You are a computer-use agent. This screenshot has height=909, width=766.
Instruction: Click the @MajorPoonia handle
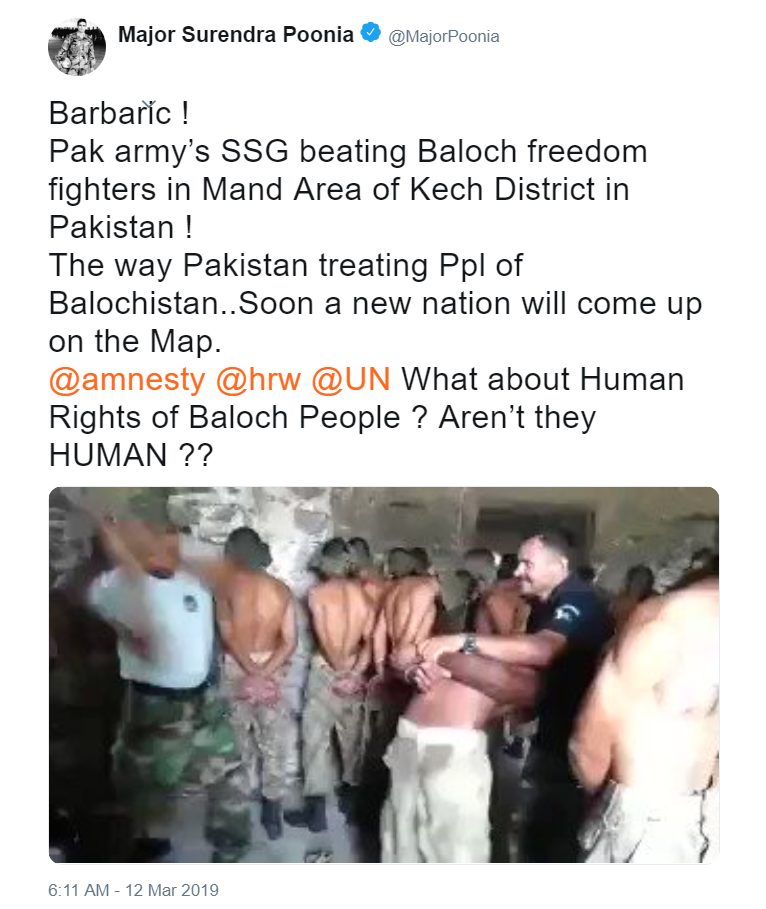click(x=444, y=37)
